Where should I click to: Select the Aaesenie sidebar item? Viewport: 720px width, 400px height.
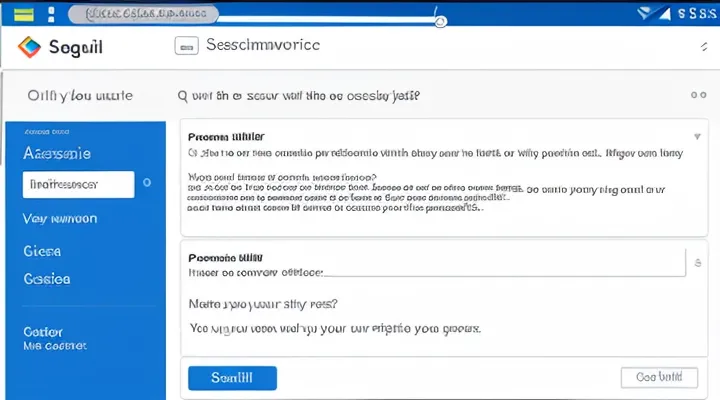coord(57,154)
